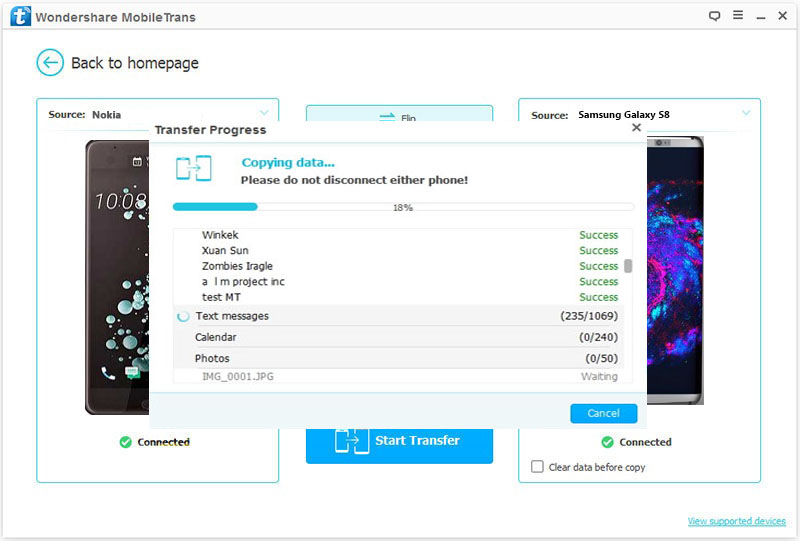800x541 pixels.
Task: Click the Text messages loading spinner icon
Action: click(x=183, y=316)
